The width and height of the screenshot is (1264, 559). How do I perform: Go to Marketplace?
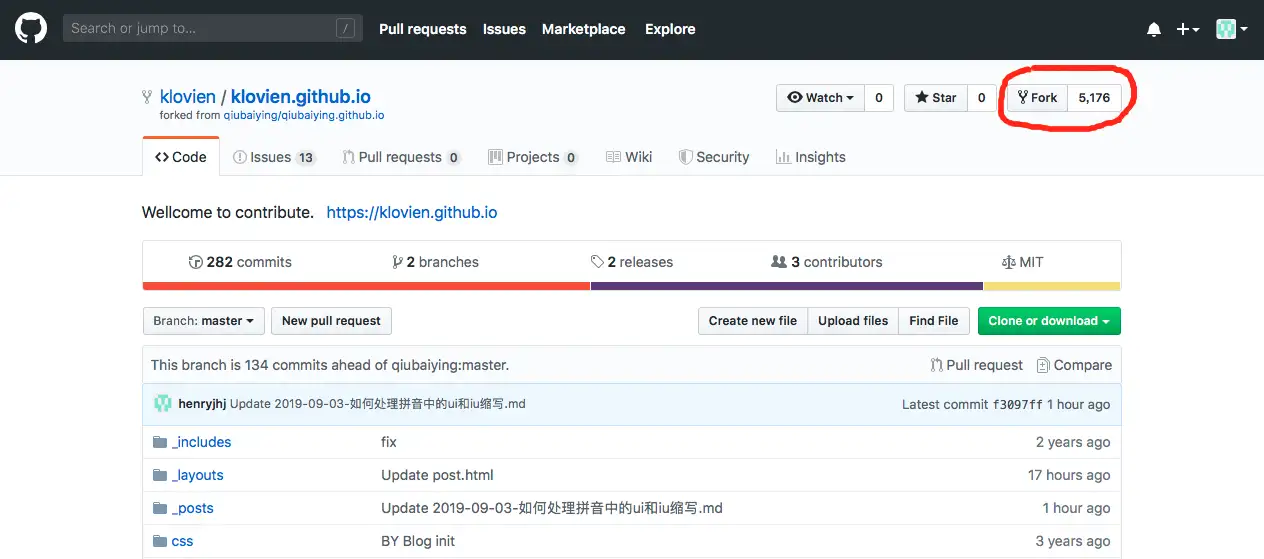point(583,29)
